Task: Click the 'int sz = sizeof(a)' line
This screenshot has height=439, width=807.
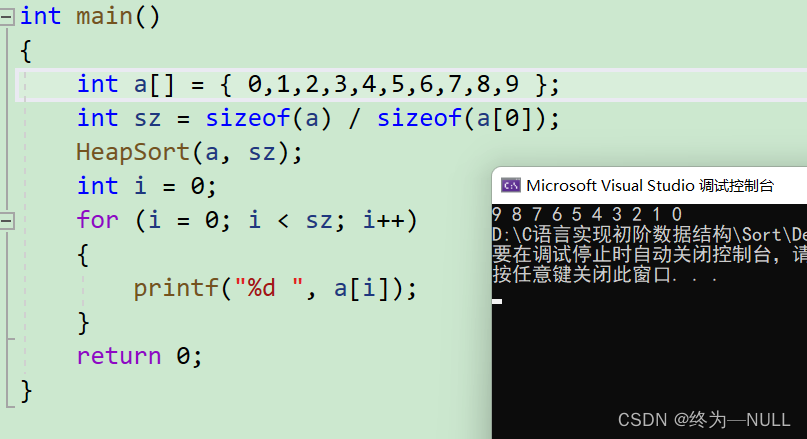Action: tap(318, 118)
